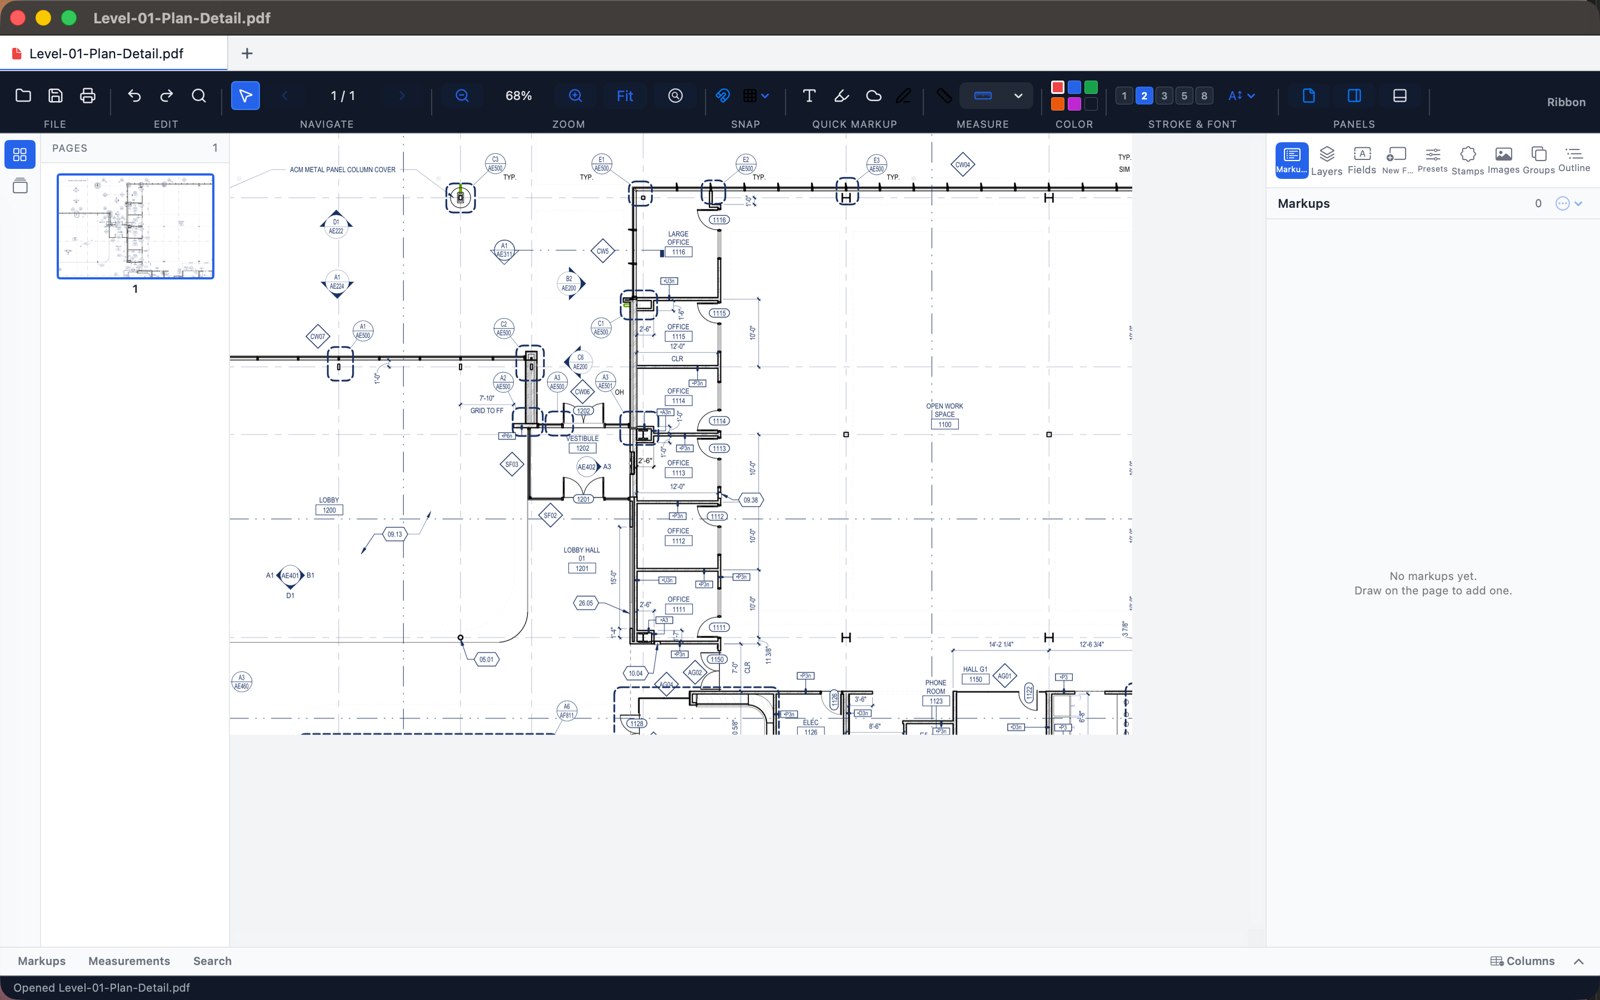Open a file using the folder icon
Image resolution: width=1600 pixels, height=1000 pixels.
23,96
